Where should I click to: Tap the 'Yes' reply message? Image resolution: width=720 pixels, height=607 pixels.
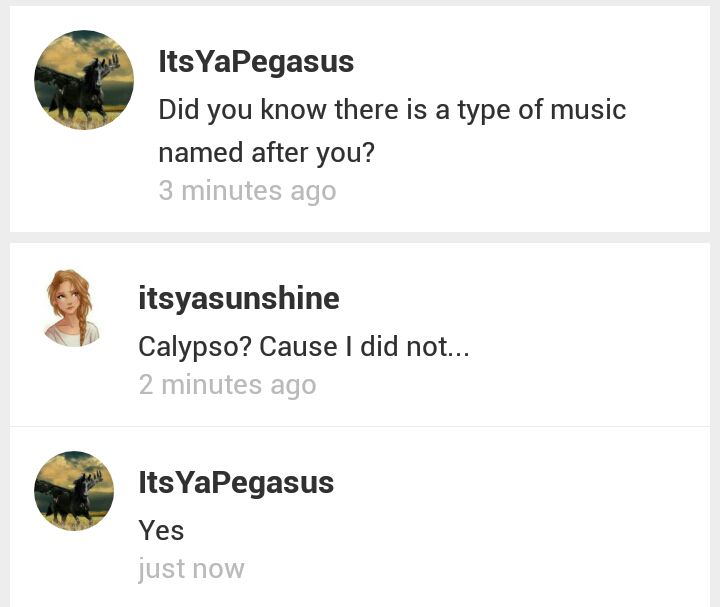point(161,531)
